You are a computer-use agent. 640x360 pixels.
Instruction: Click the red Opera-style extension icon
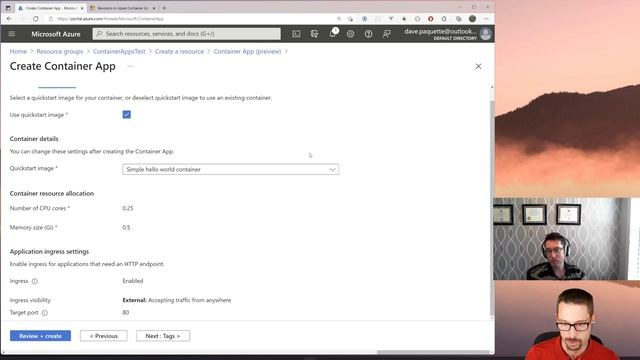pos(431,19)
